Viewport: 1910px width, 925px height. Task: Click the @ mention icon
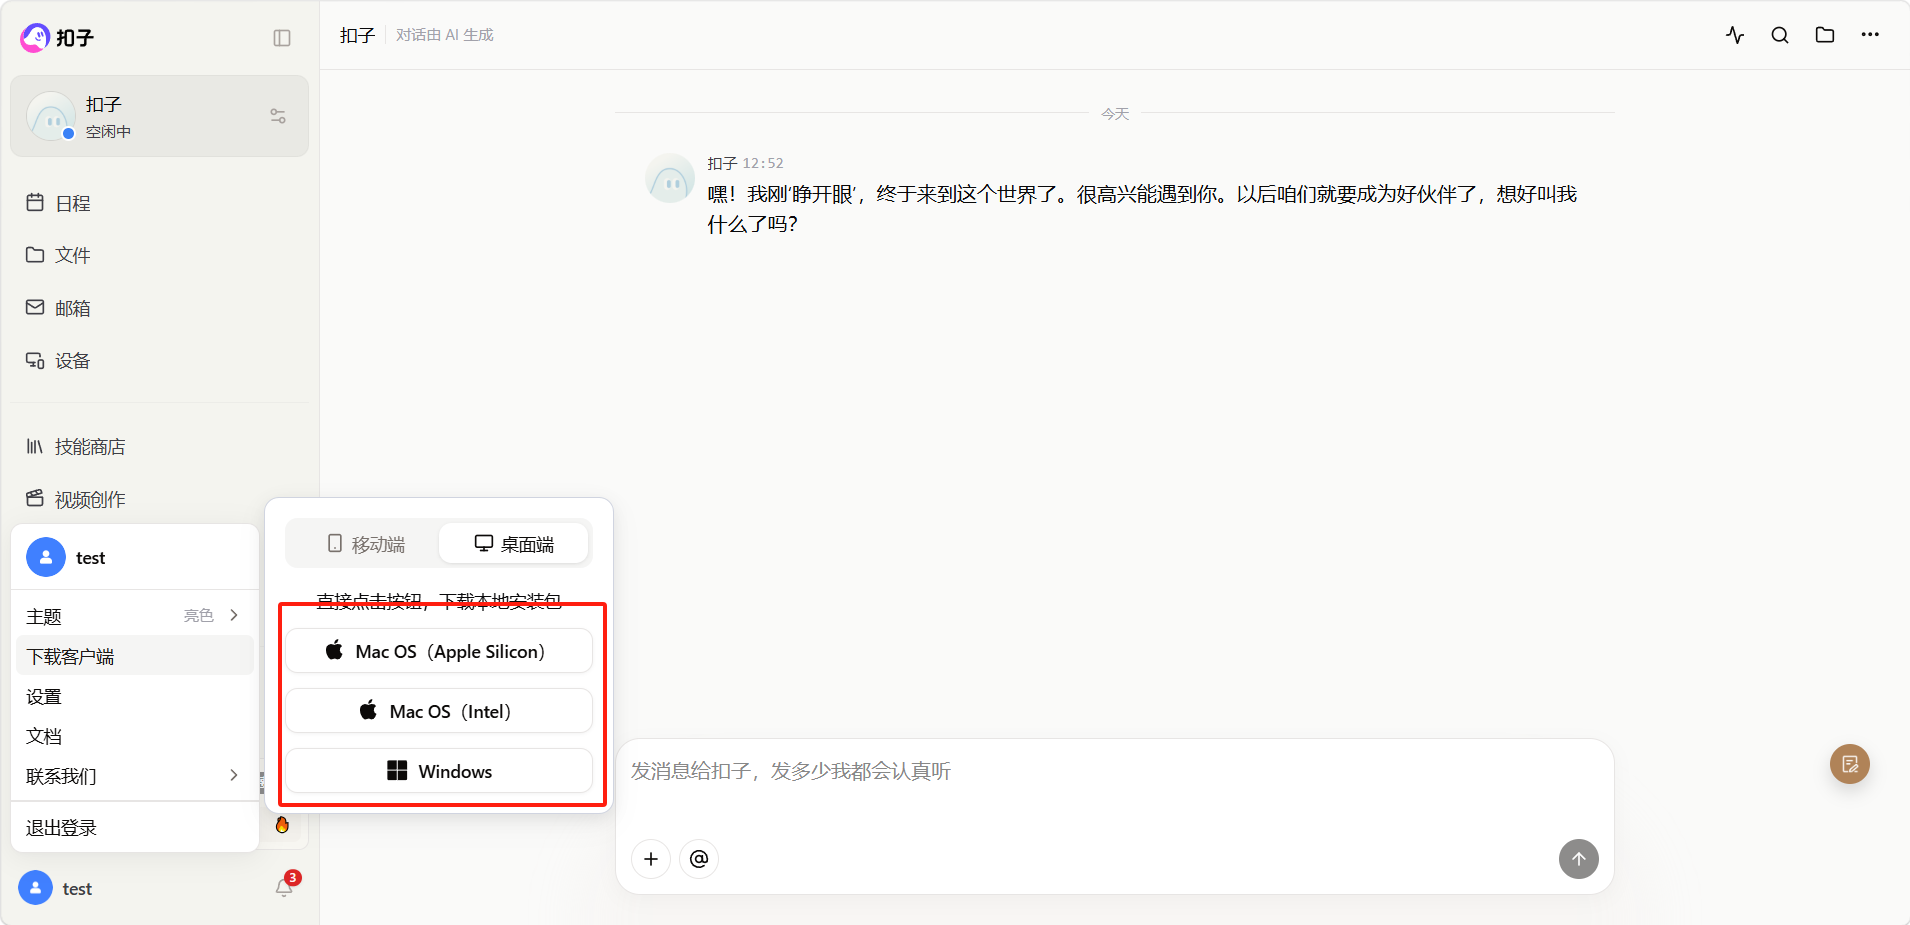tap(699, 859)
